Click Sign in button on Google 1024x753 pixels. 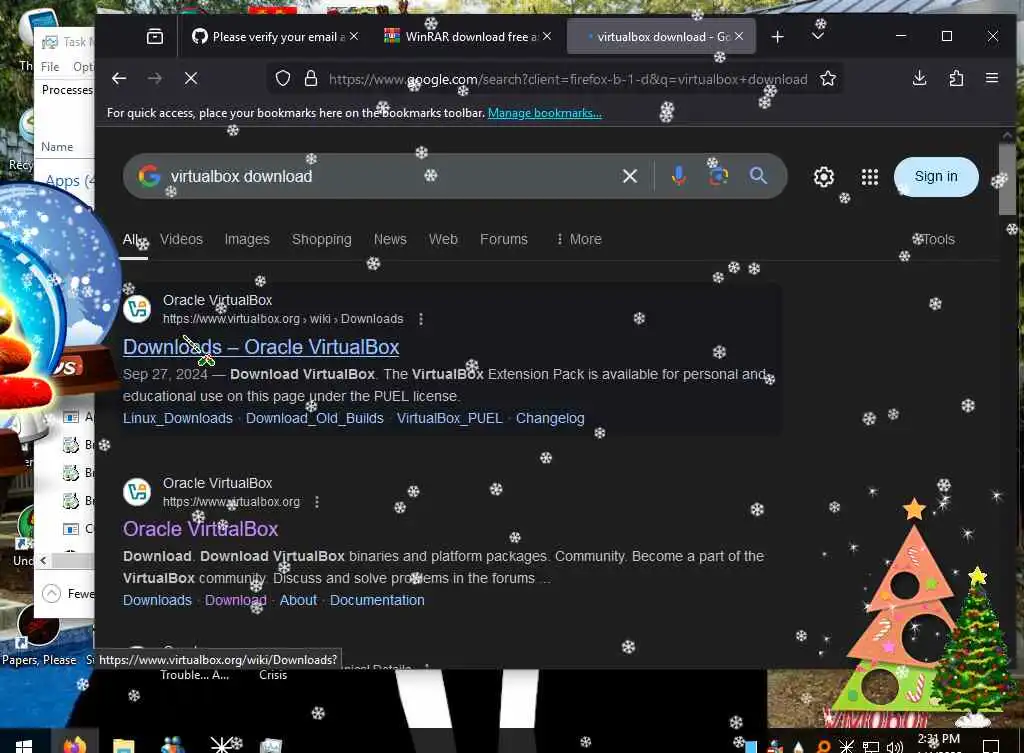point(936,176)
